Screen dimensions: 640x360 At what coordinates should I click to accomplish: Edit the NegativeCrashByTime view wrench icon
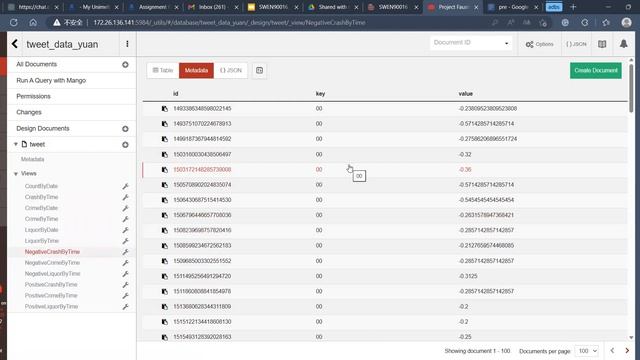[x=125, y=252]
